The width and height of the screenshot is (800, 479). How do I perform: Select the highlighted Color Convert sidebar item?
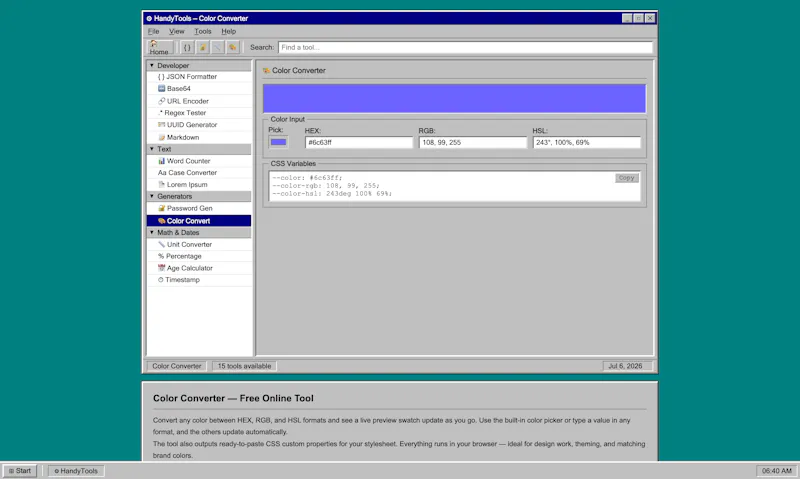(x=199, y=220)
